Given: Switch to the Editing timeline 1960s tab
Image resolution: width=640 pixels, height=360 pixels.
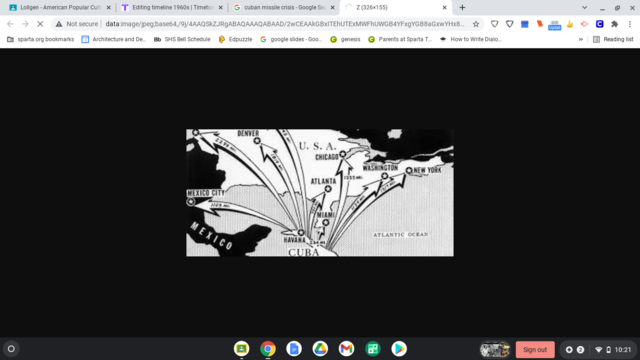Looking at the screenshot, I should [172, 7].
